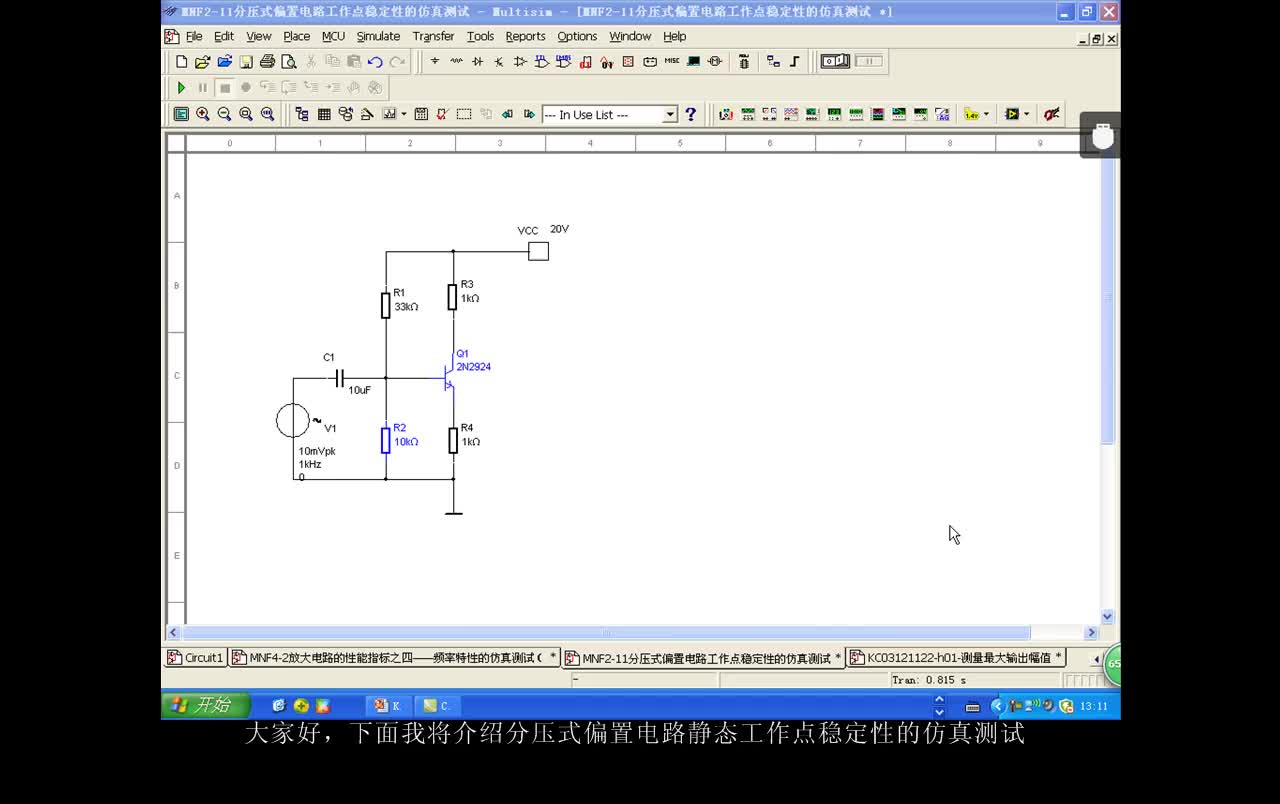The width and height of the screenshot is (1280, 804).
Task: Pause the running simulation
Action: coord(203,88)
